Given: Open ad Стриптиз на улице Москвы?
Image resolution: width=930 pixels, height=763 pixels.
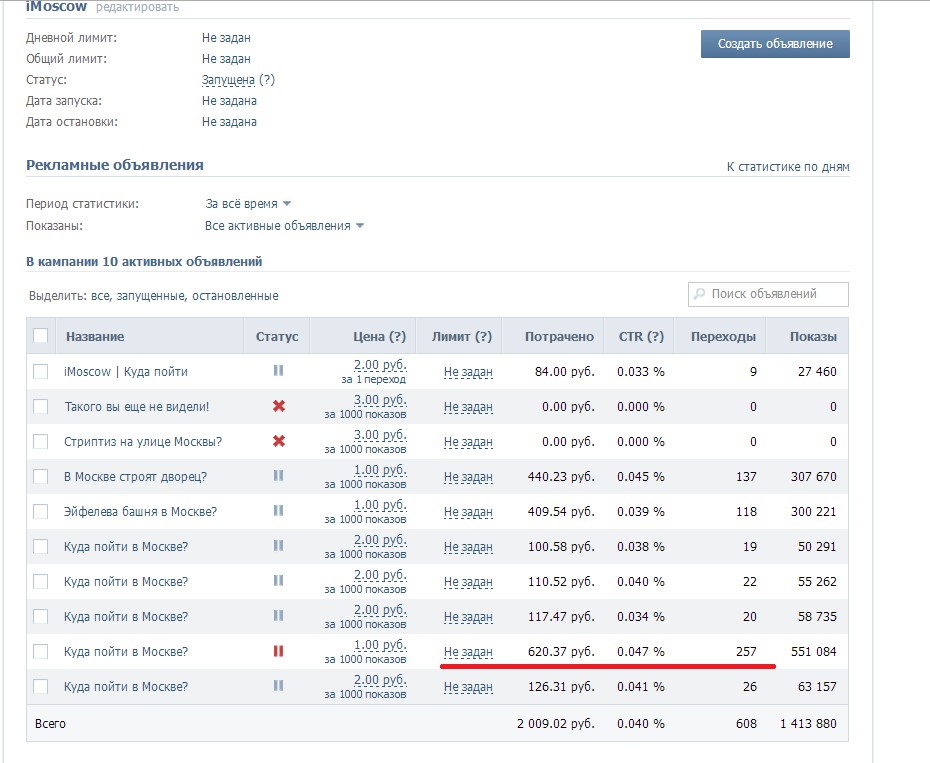Looking at the screenshot, I should point(143,441).
